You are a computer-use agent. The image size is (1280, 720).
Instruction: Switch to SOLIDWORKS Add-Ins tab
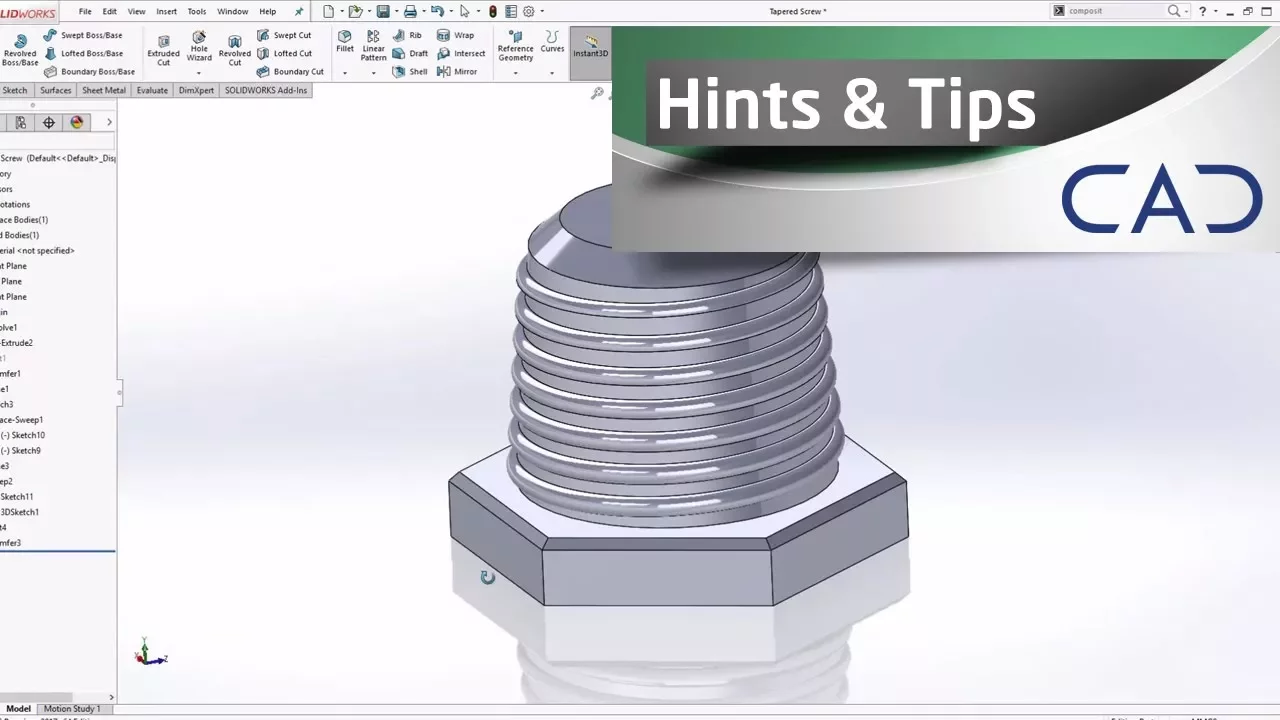coord(266,90)
